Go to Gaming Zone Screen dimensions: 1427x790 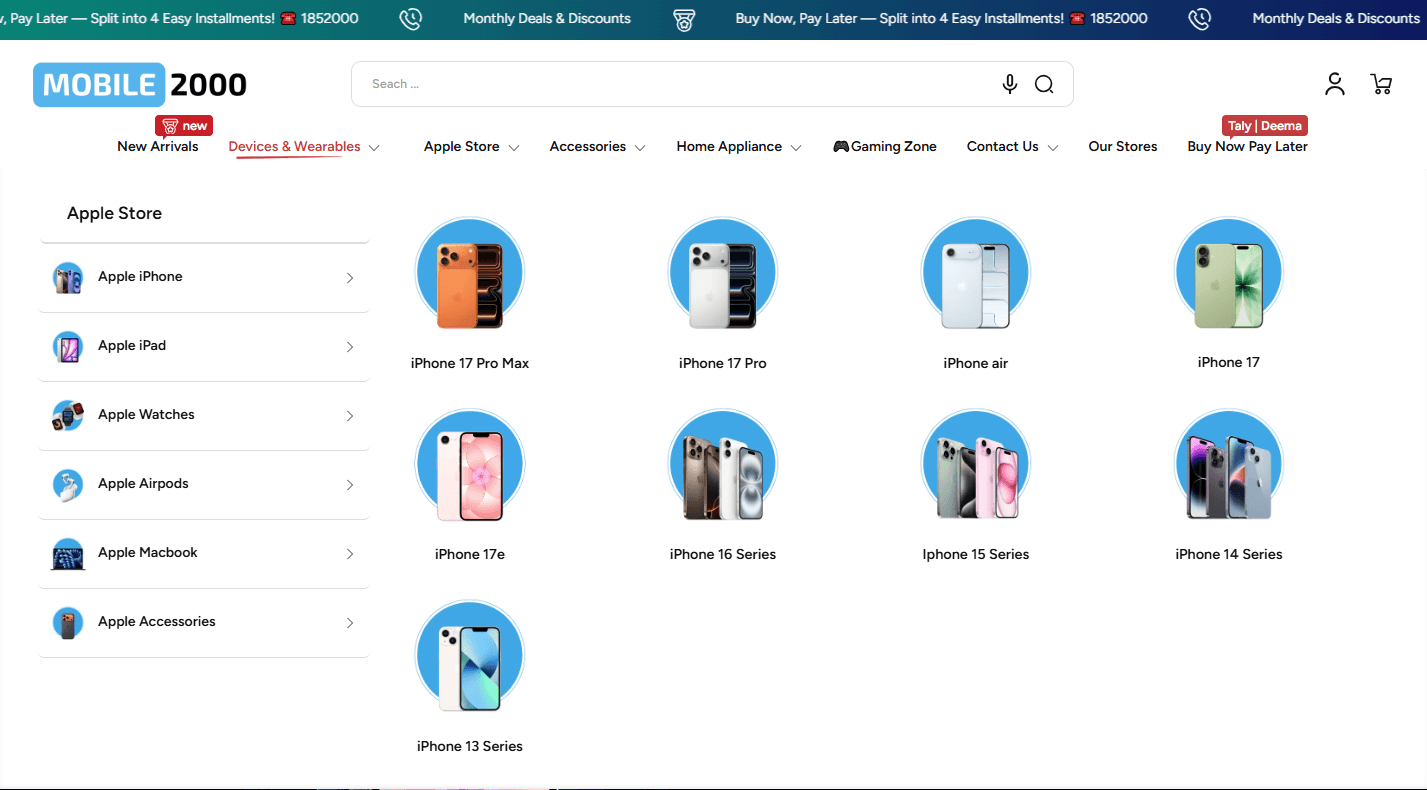pyautogui.click(x=885, y=147)
